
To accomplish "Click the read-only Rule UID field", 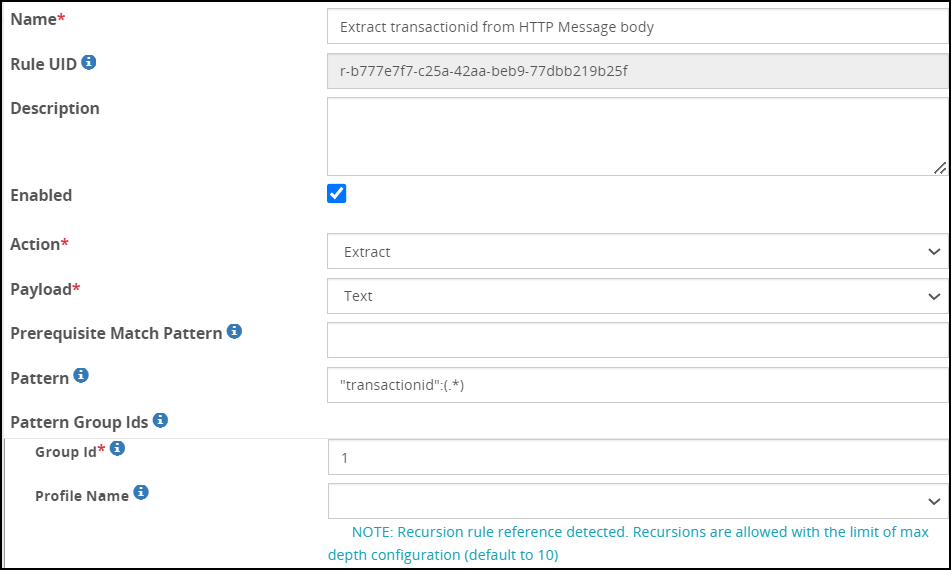I will (637, 71).
